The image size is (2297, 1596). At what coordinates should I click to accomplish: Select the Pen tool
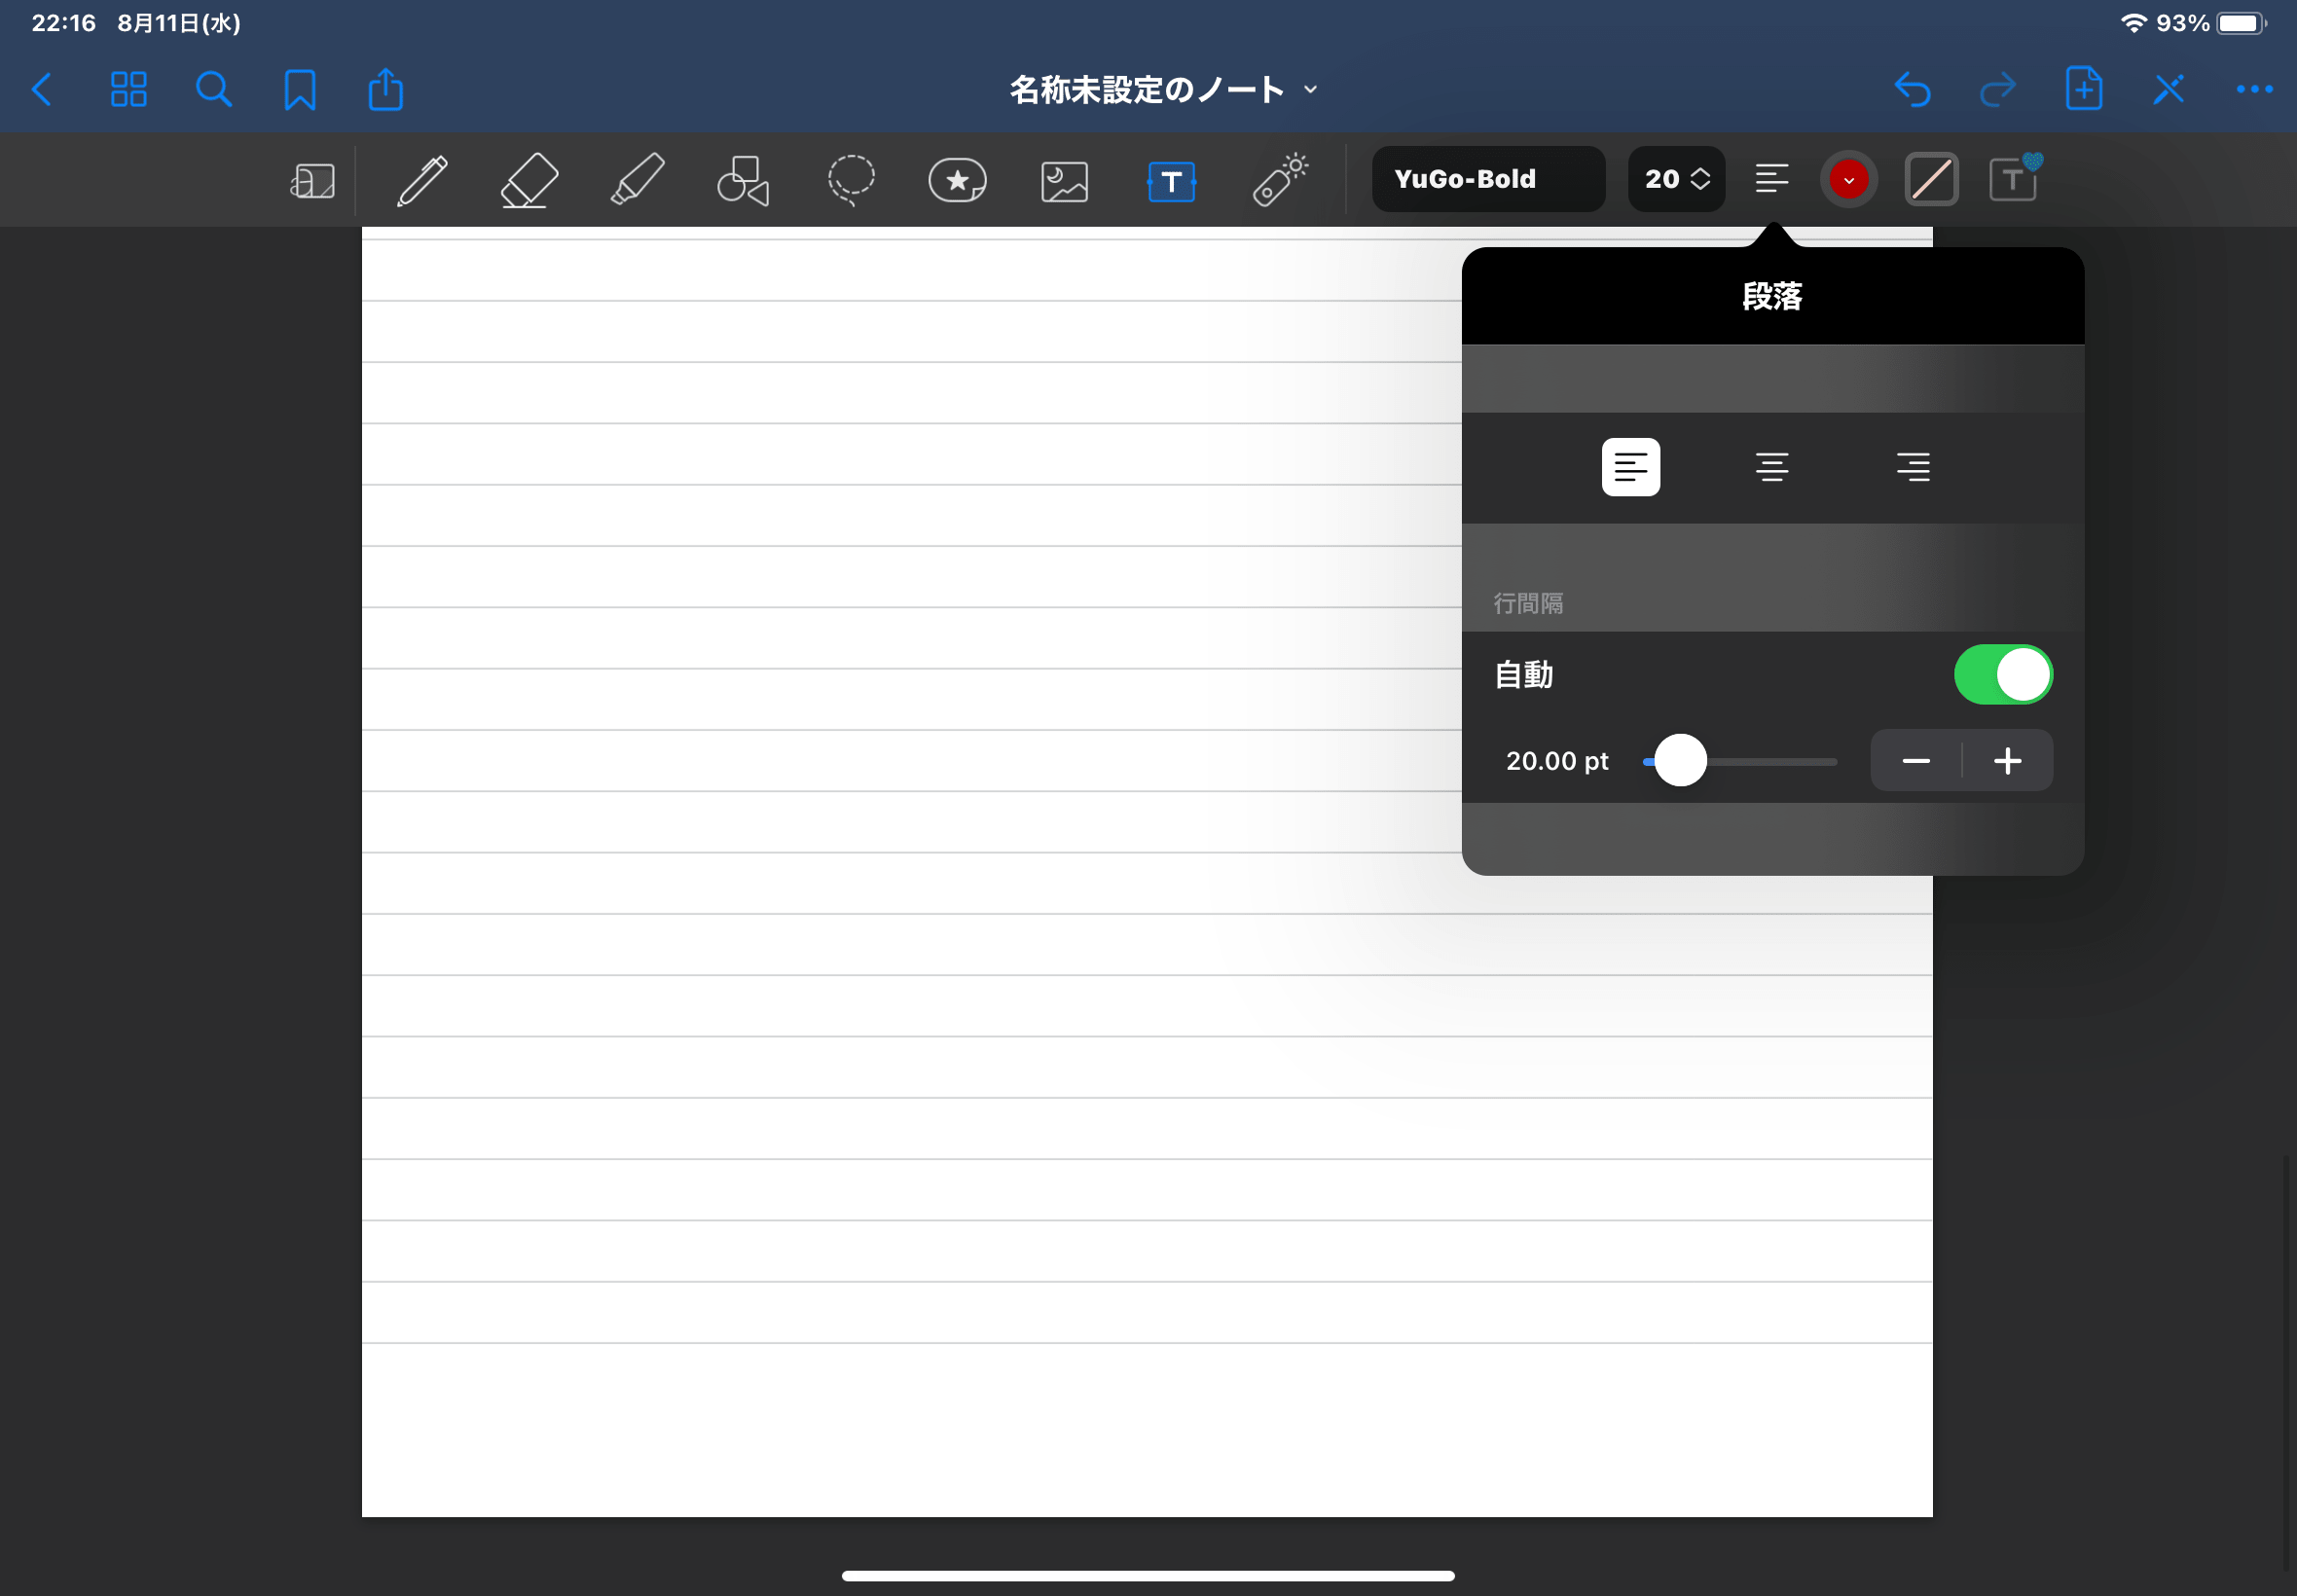click(422, 181)
